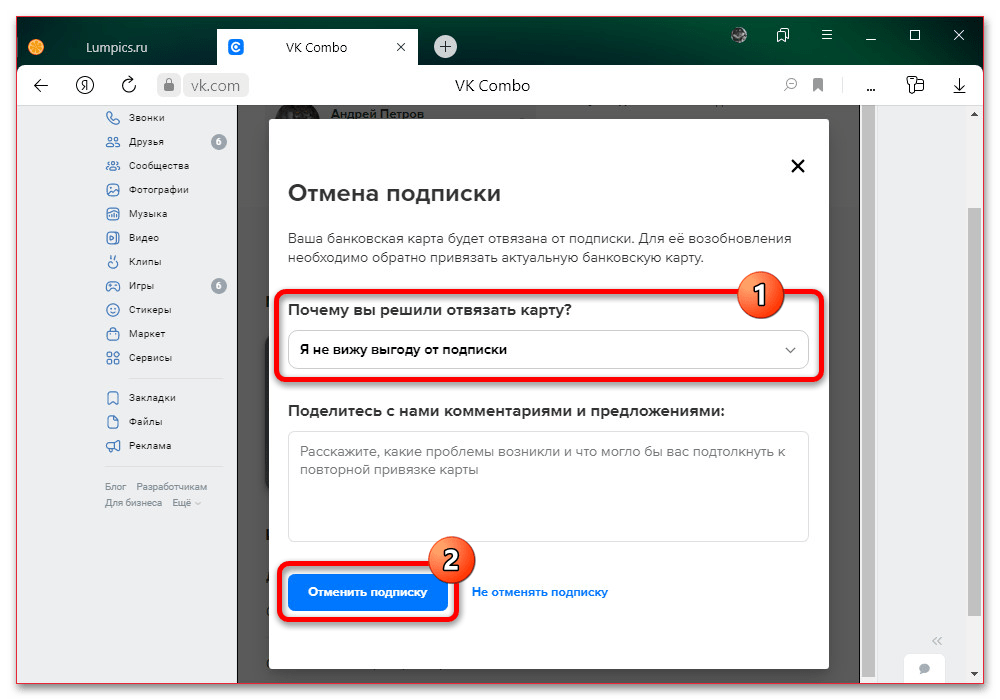Open the Файлы document icon
This screenshot has height=700, width=1000.
(113, 422)
